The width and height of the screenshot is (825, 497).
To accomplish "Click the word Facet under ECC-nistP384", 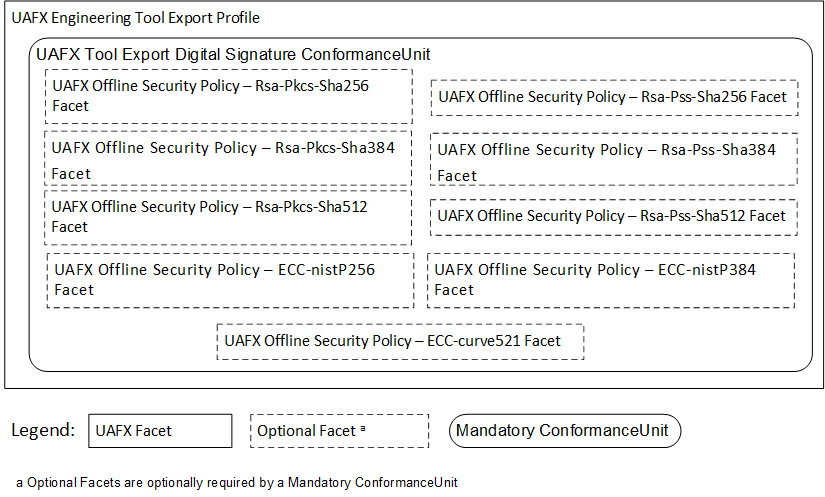I will point(454,290).
